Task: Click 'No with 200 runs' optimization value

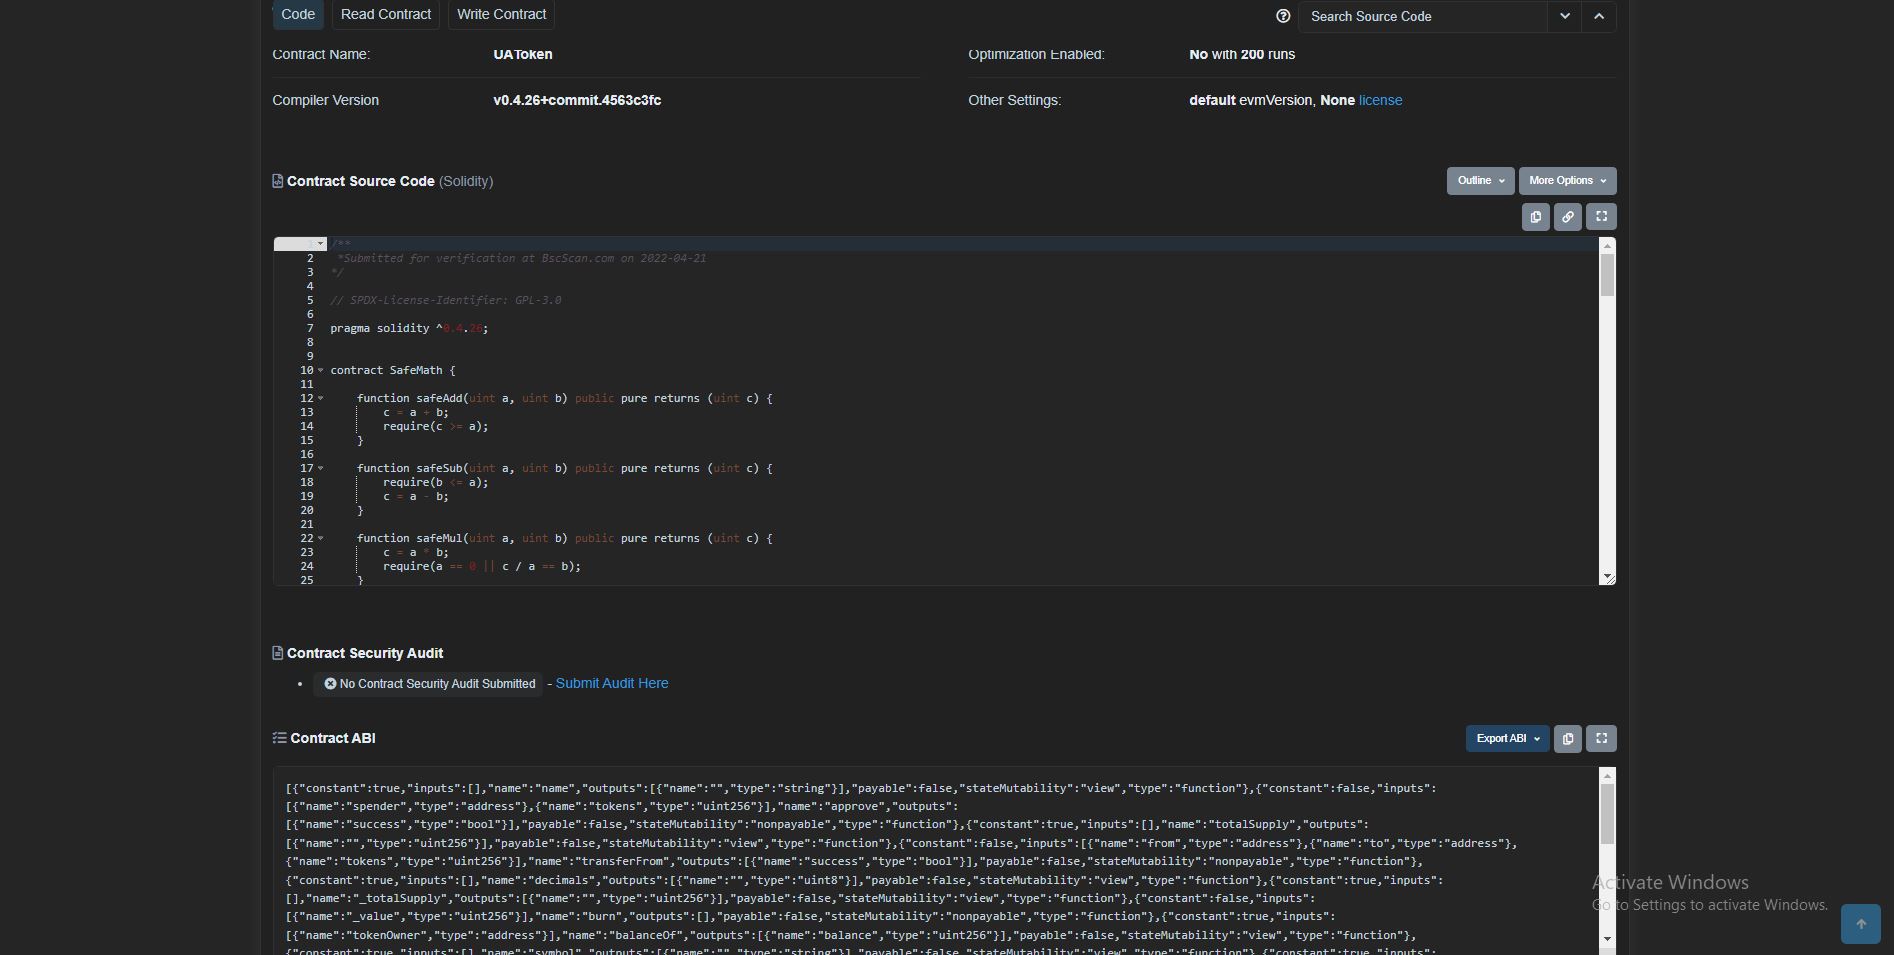Action: (1242, 54)
